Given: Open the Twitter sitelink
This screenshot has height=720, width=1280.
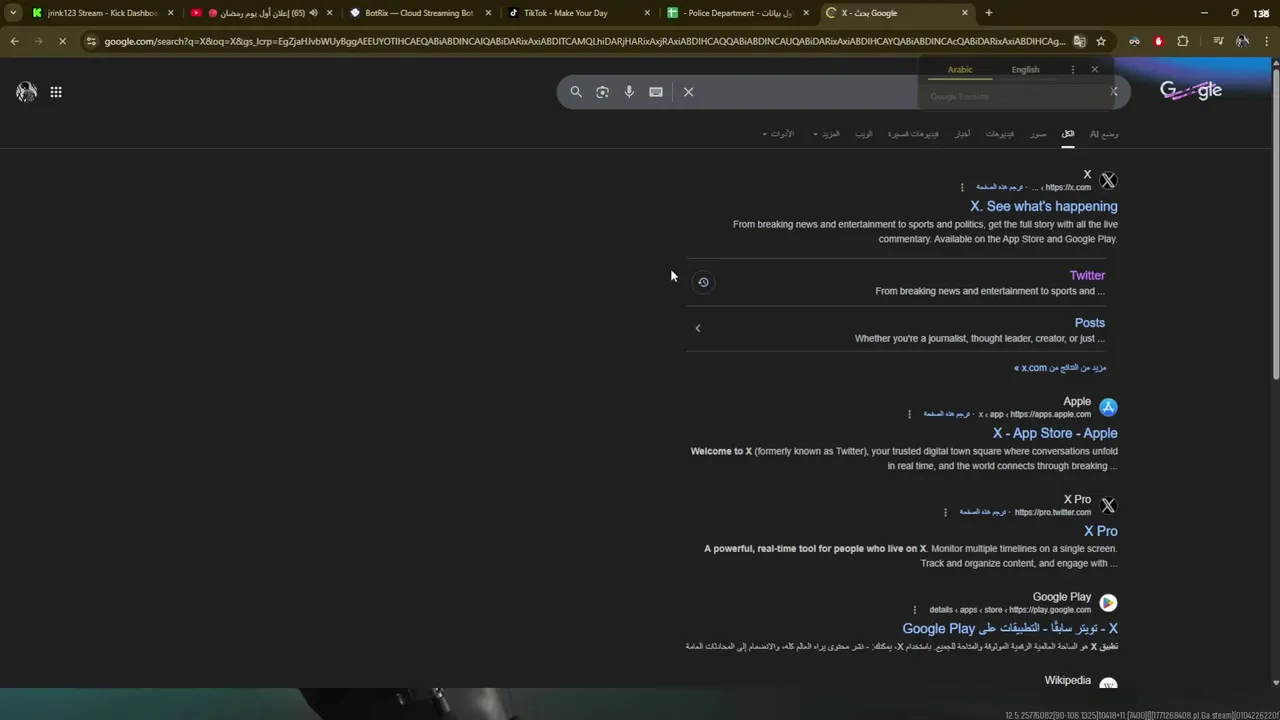Looking at the screenshot, I should click(1087, 275).
